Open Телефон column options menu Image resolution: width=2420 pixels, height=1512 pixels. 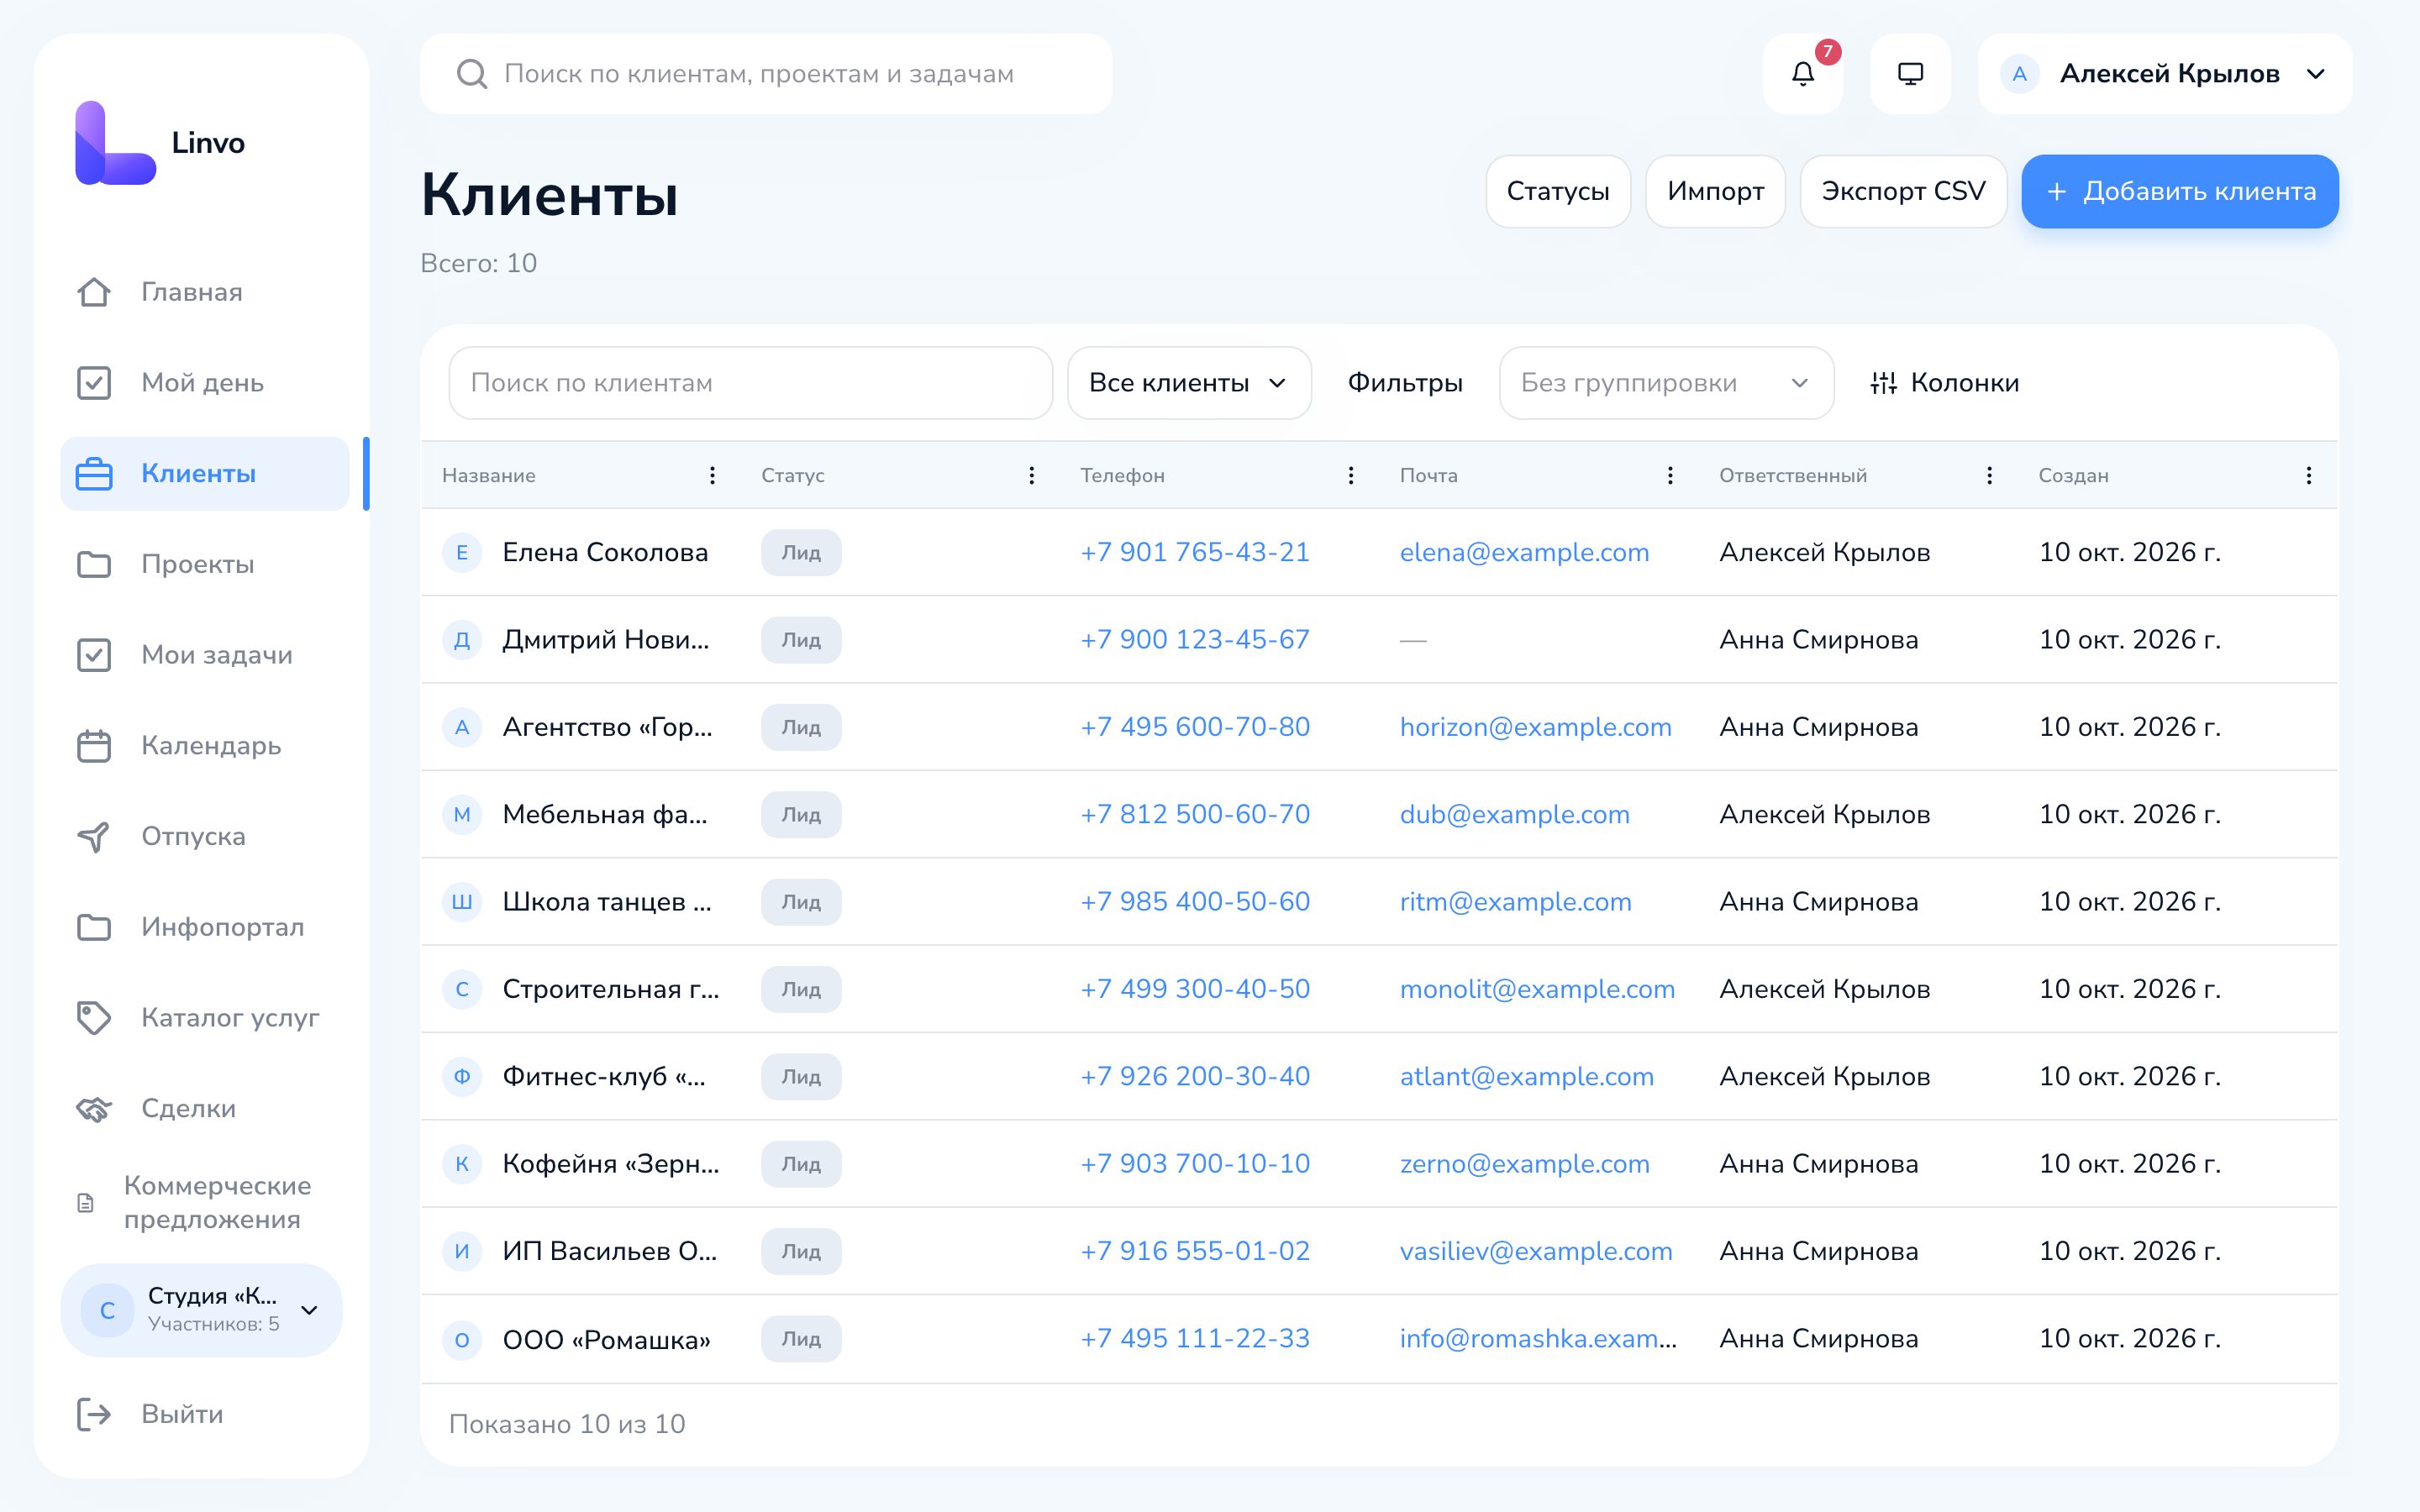pyautogui.click(x=1350, y=476)
